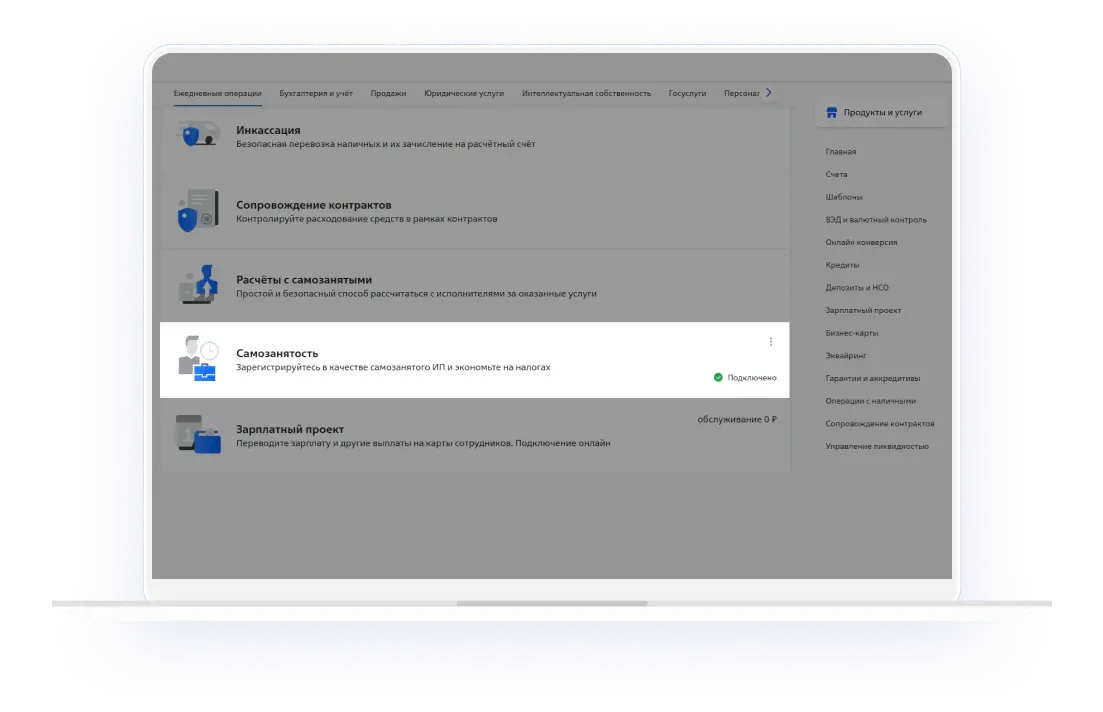Go to Интеллектуальная собственность tab
This screenshot has width=1103, height=712.
tap(586, 93)
